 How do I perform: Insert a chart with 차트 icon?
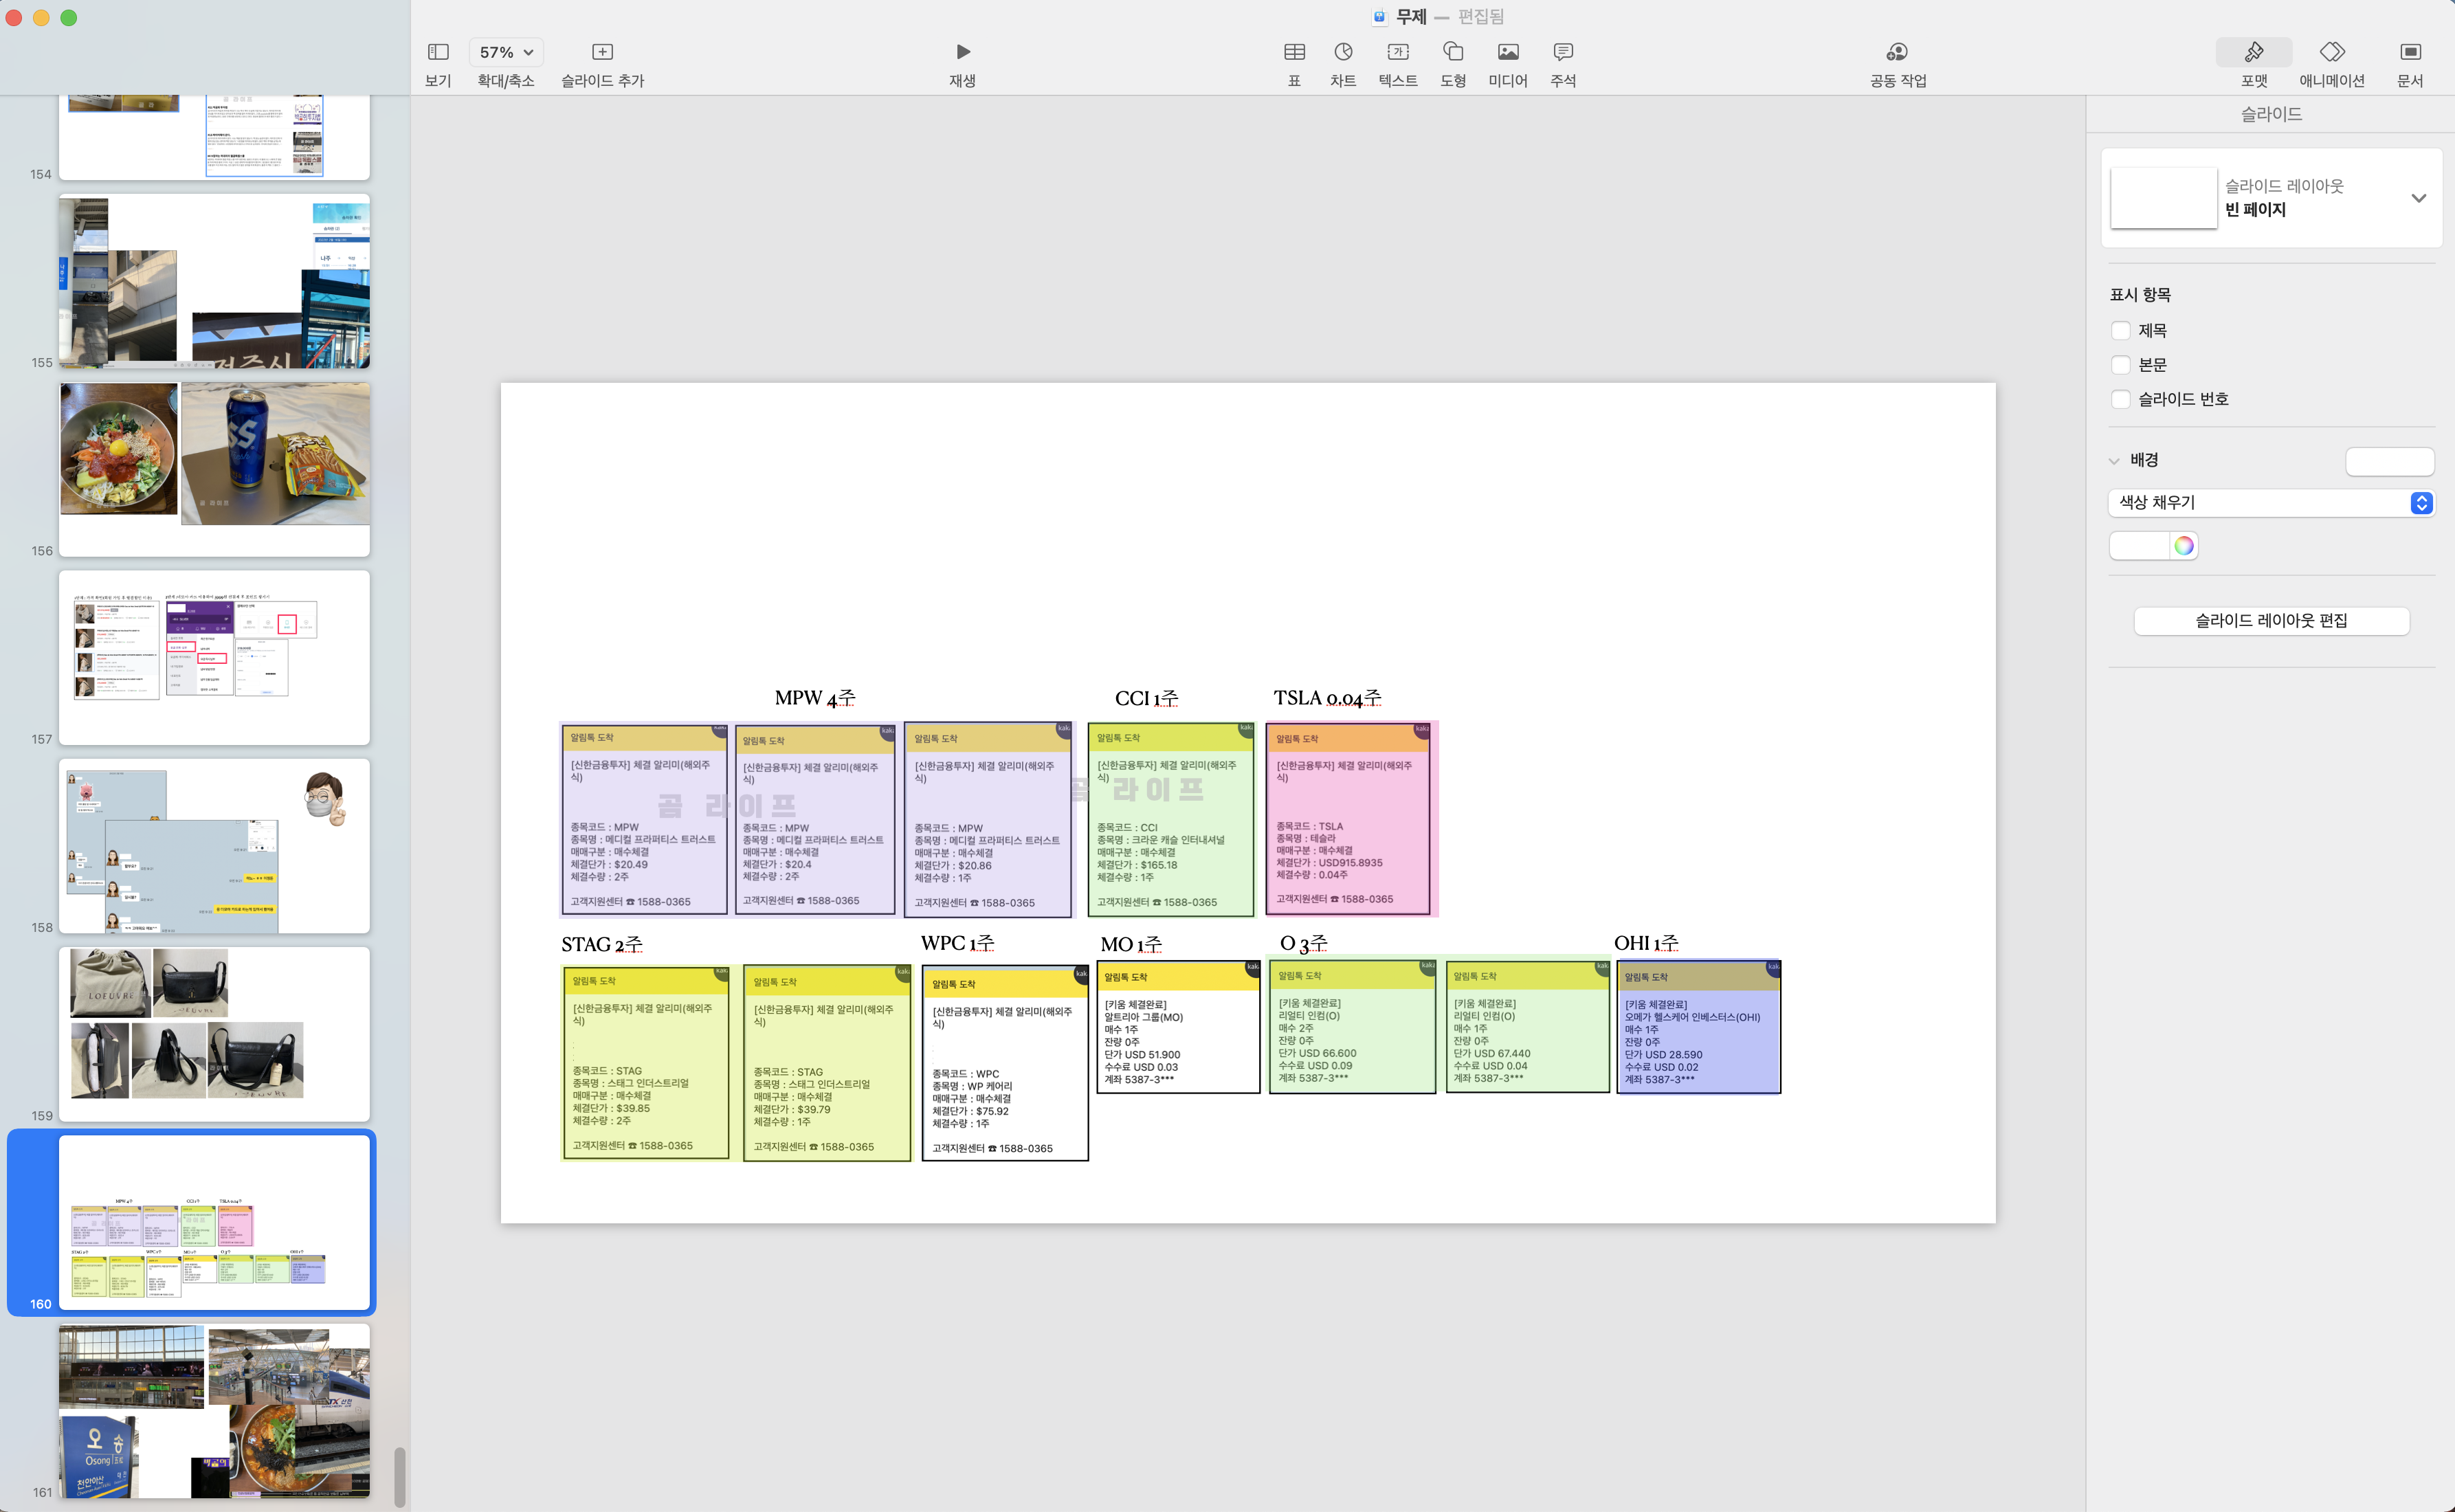1343,52
